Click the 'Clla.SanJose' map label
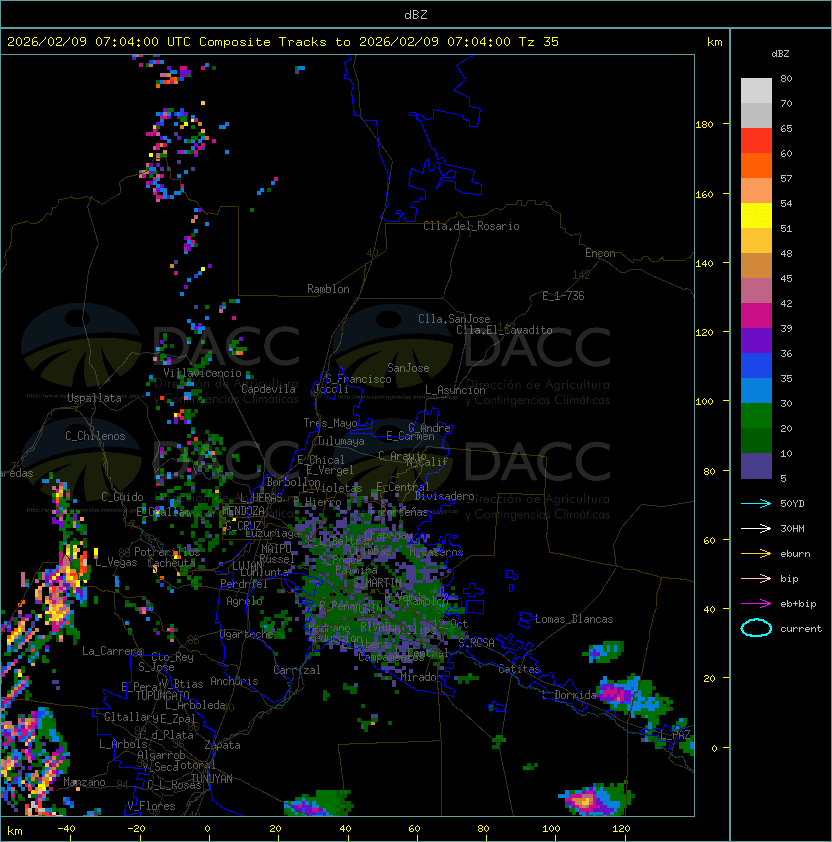This screenshot has height=842, width=832. [x=454, y=319]
